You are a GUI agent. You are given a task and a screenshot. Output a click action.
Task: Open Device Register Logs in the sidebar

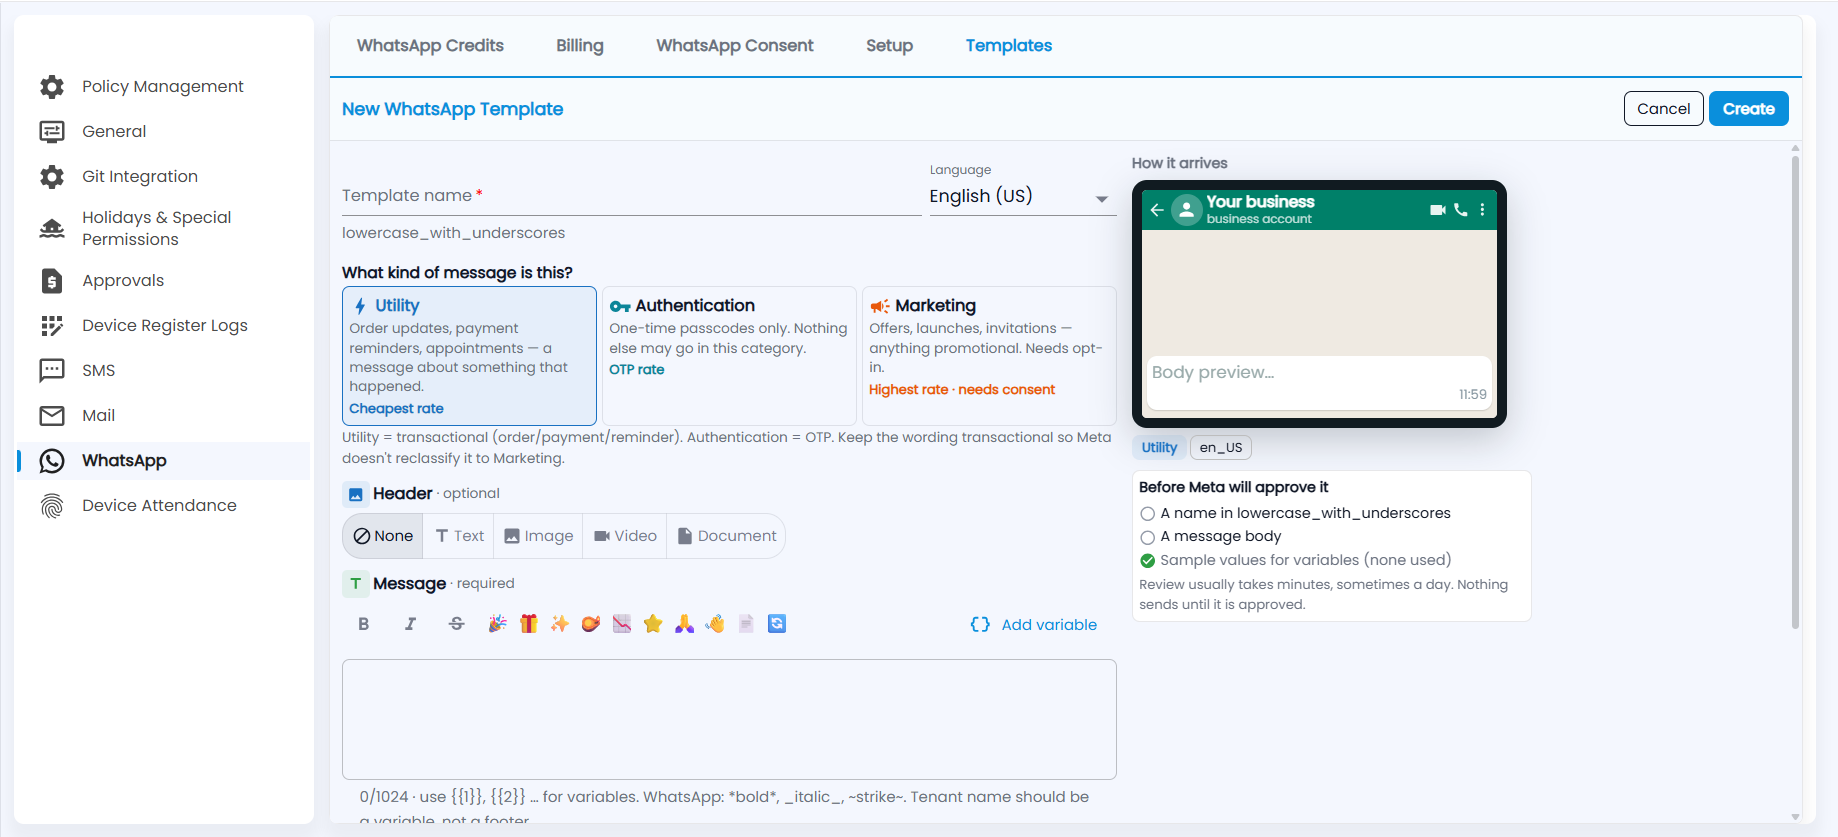[163, 326]
